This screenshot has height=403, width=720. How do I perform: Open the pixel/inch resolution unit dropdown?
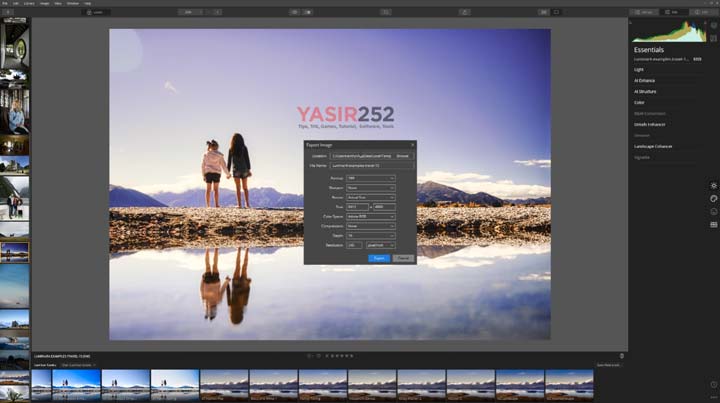pos(381,245)
